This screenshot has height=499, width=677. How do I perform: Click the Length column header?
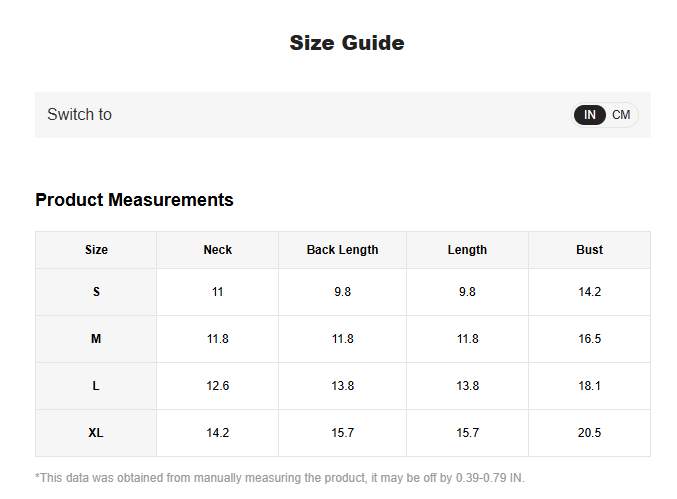(x=467, y=250)
